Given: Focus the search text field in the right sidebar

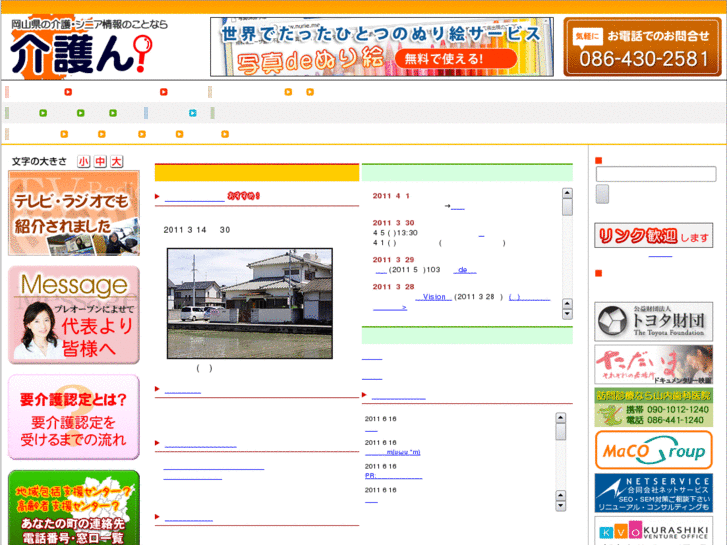Looking at the screenshot, I should 656,174.
